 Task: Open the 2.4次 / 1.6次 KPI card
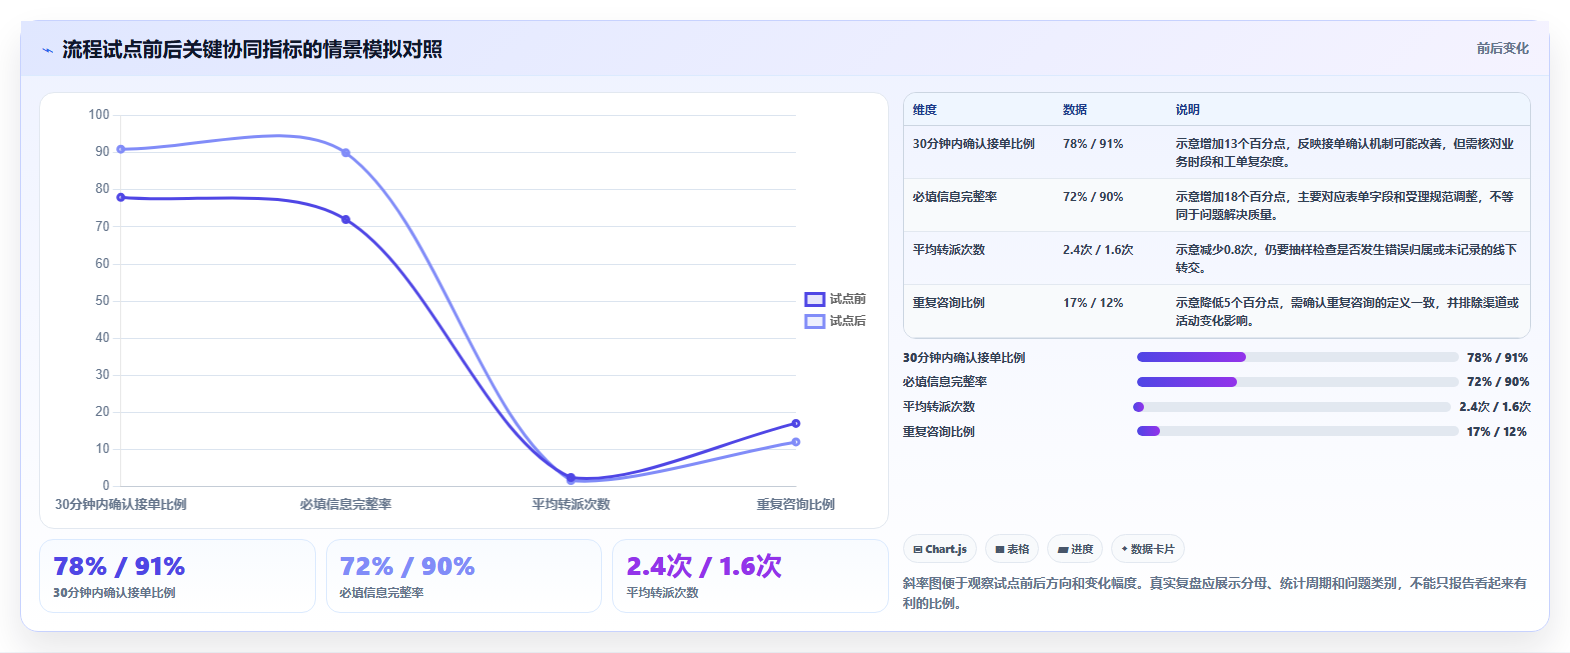(750, 576)
